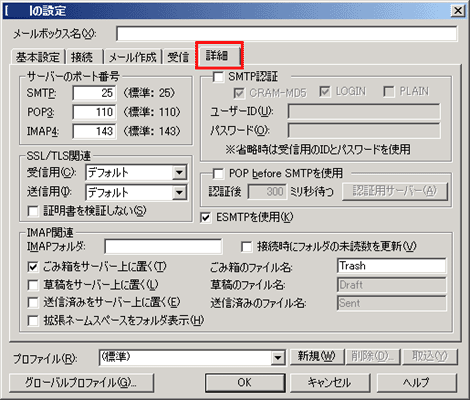The width and height of the screenshot is (470, 400).
Task: Click the SMTP port number field
Action: point(94,93)
